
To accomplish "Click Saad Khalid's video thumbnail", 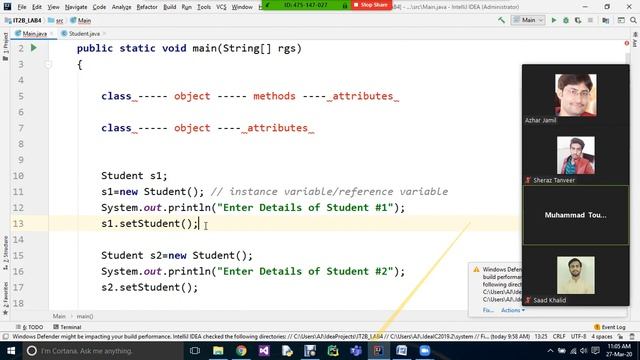I will coord(576,275).
